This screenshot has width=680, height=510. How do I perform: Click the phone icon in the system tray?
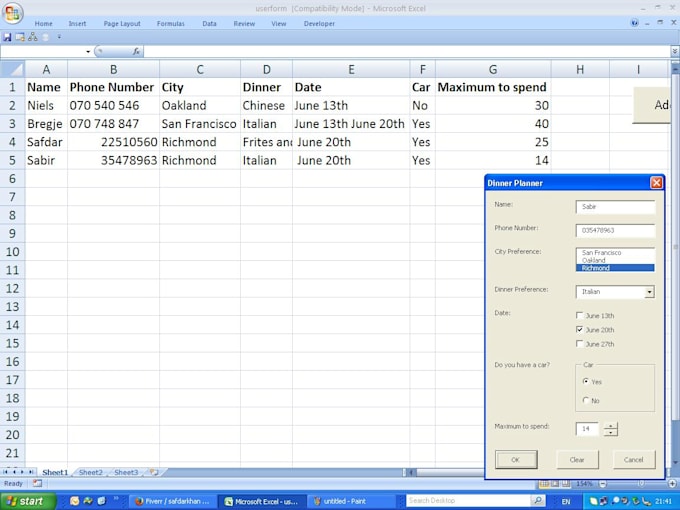coord(647,501)
